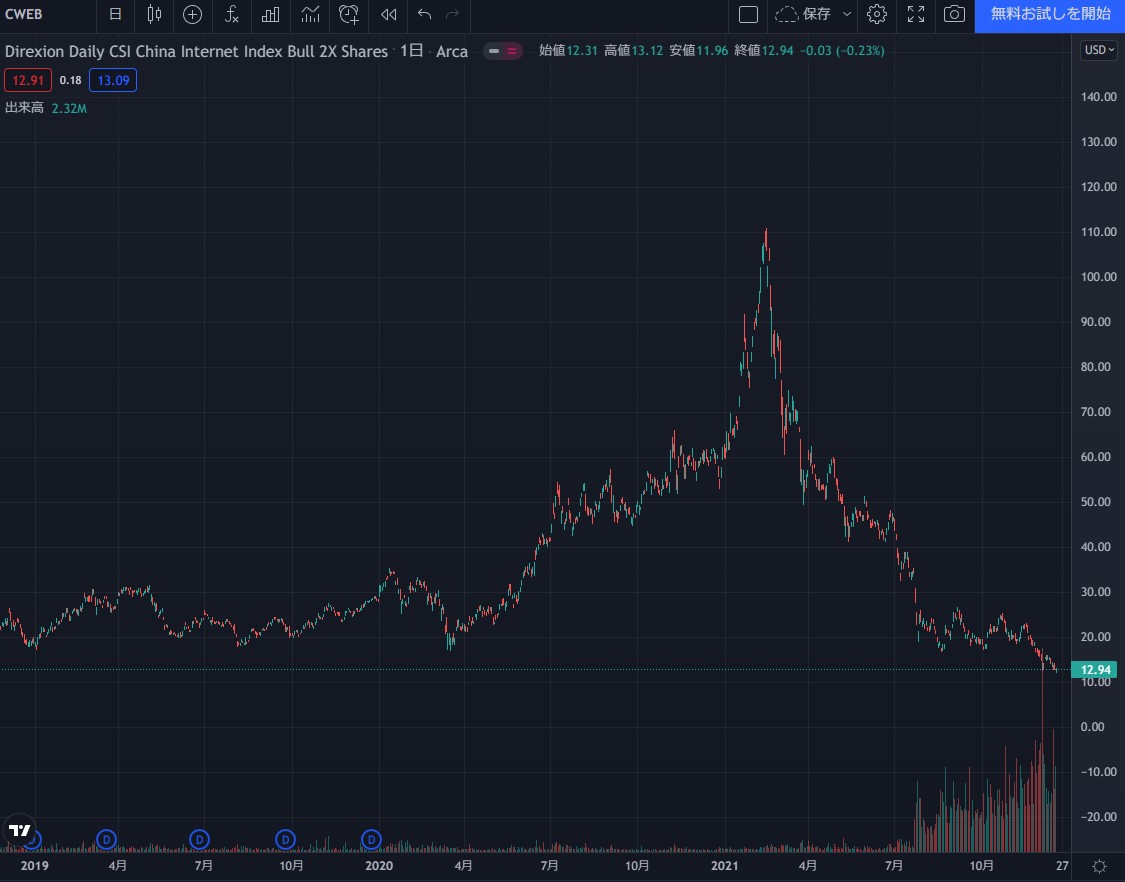The height and width of the screenshot is (882, 1125).
Task: Open chart settings gear in top toolbar
Action: 877,14
